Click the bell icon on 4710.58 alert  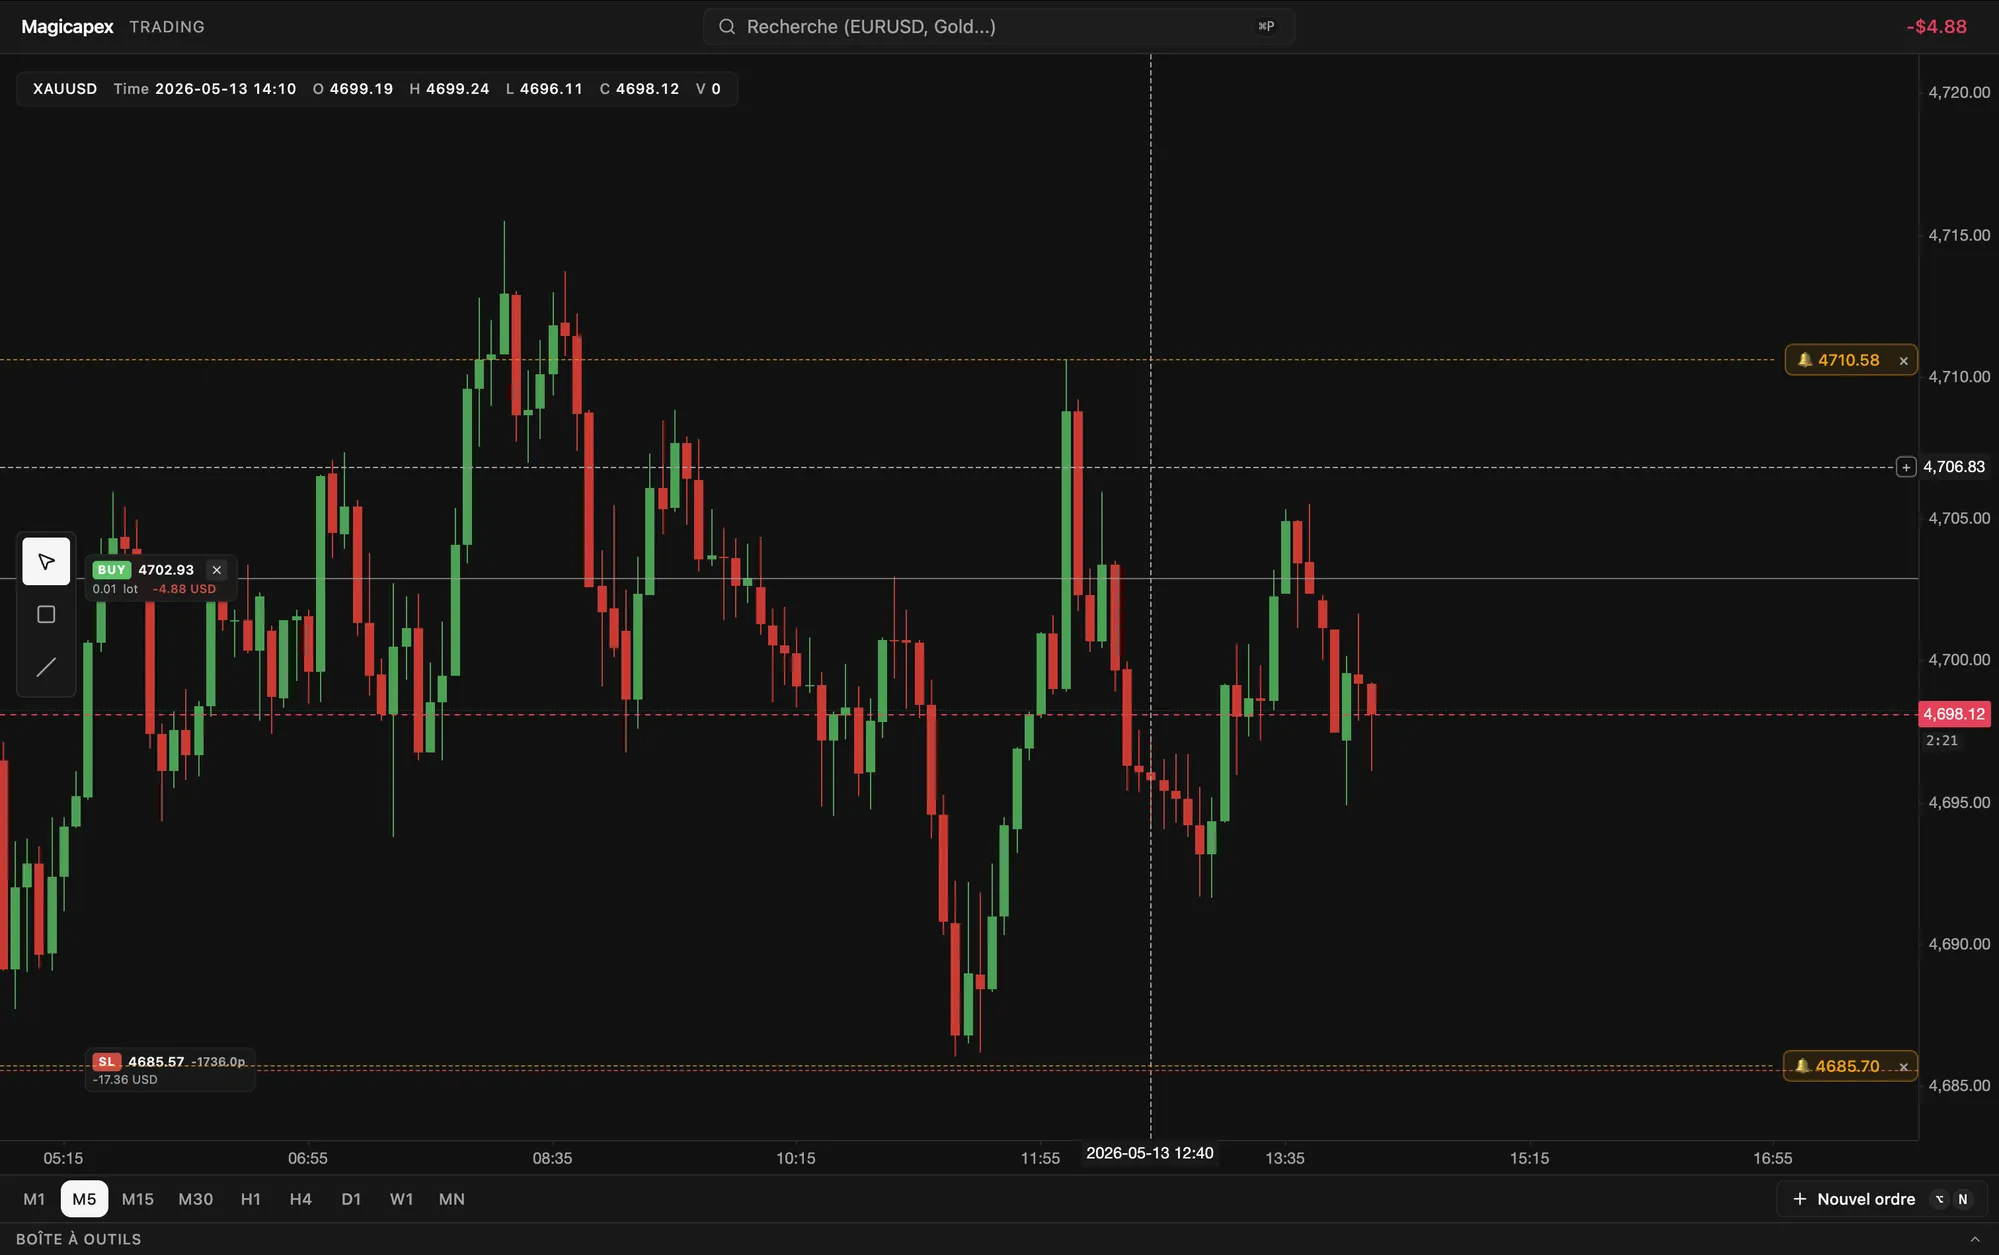tap(1805, 360)
